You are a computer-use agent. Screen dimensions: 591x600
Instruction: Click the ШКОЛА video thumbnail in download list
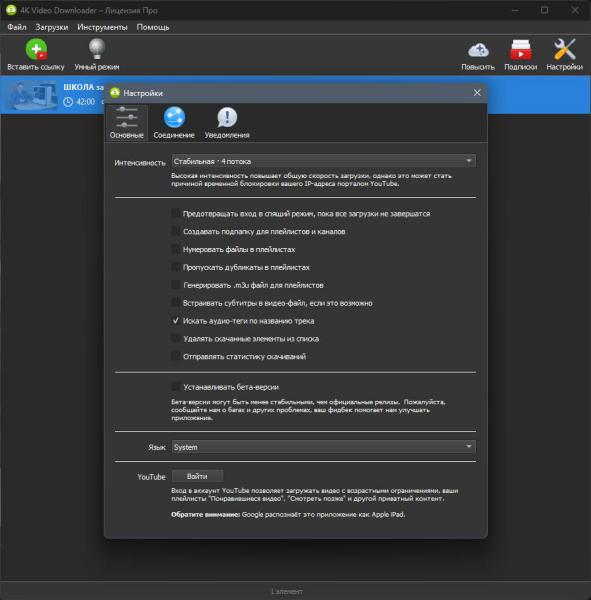tap(33, 95)
